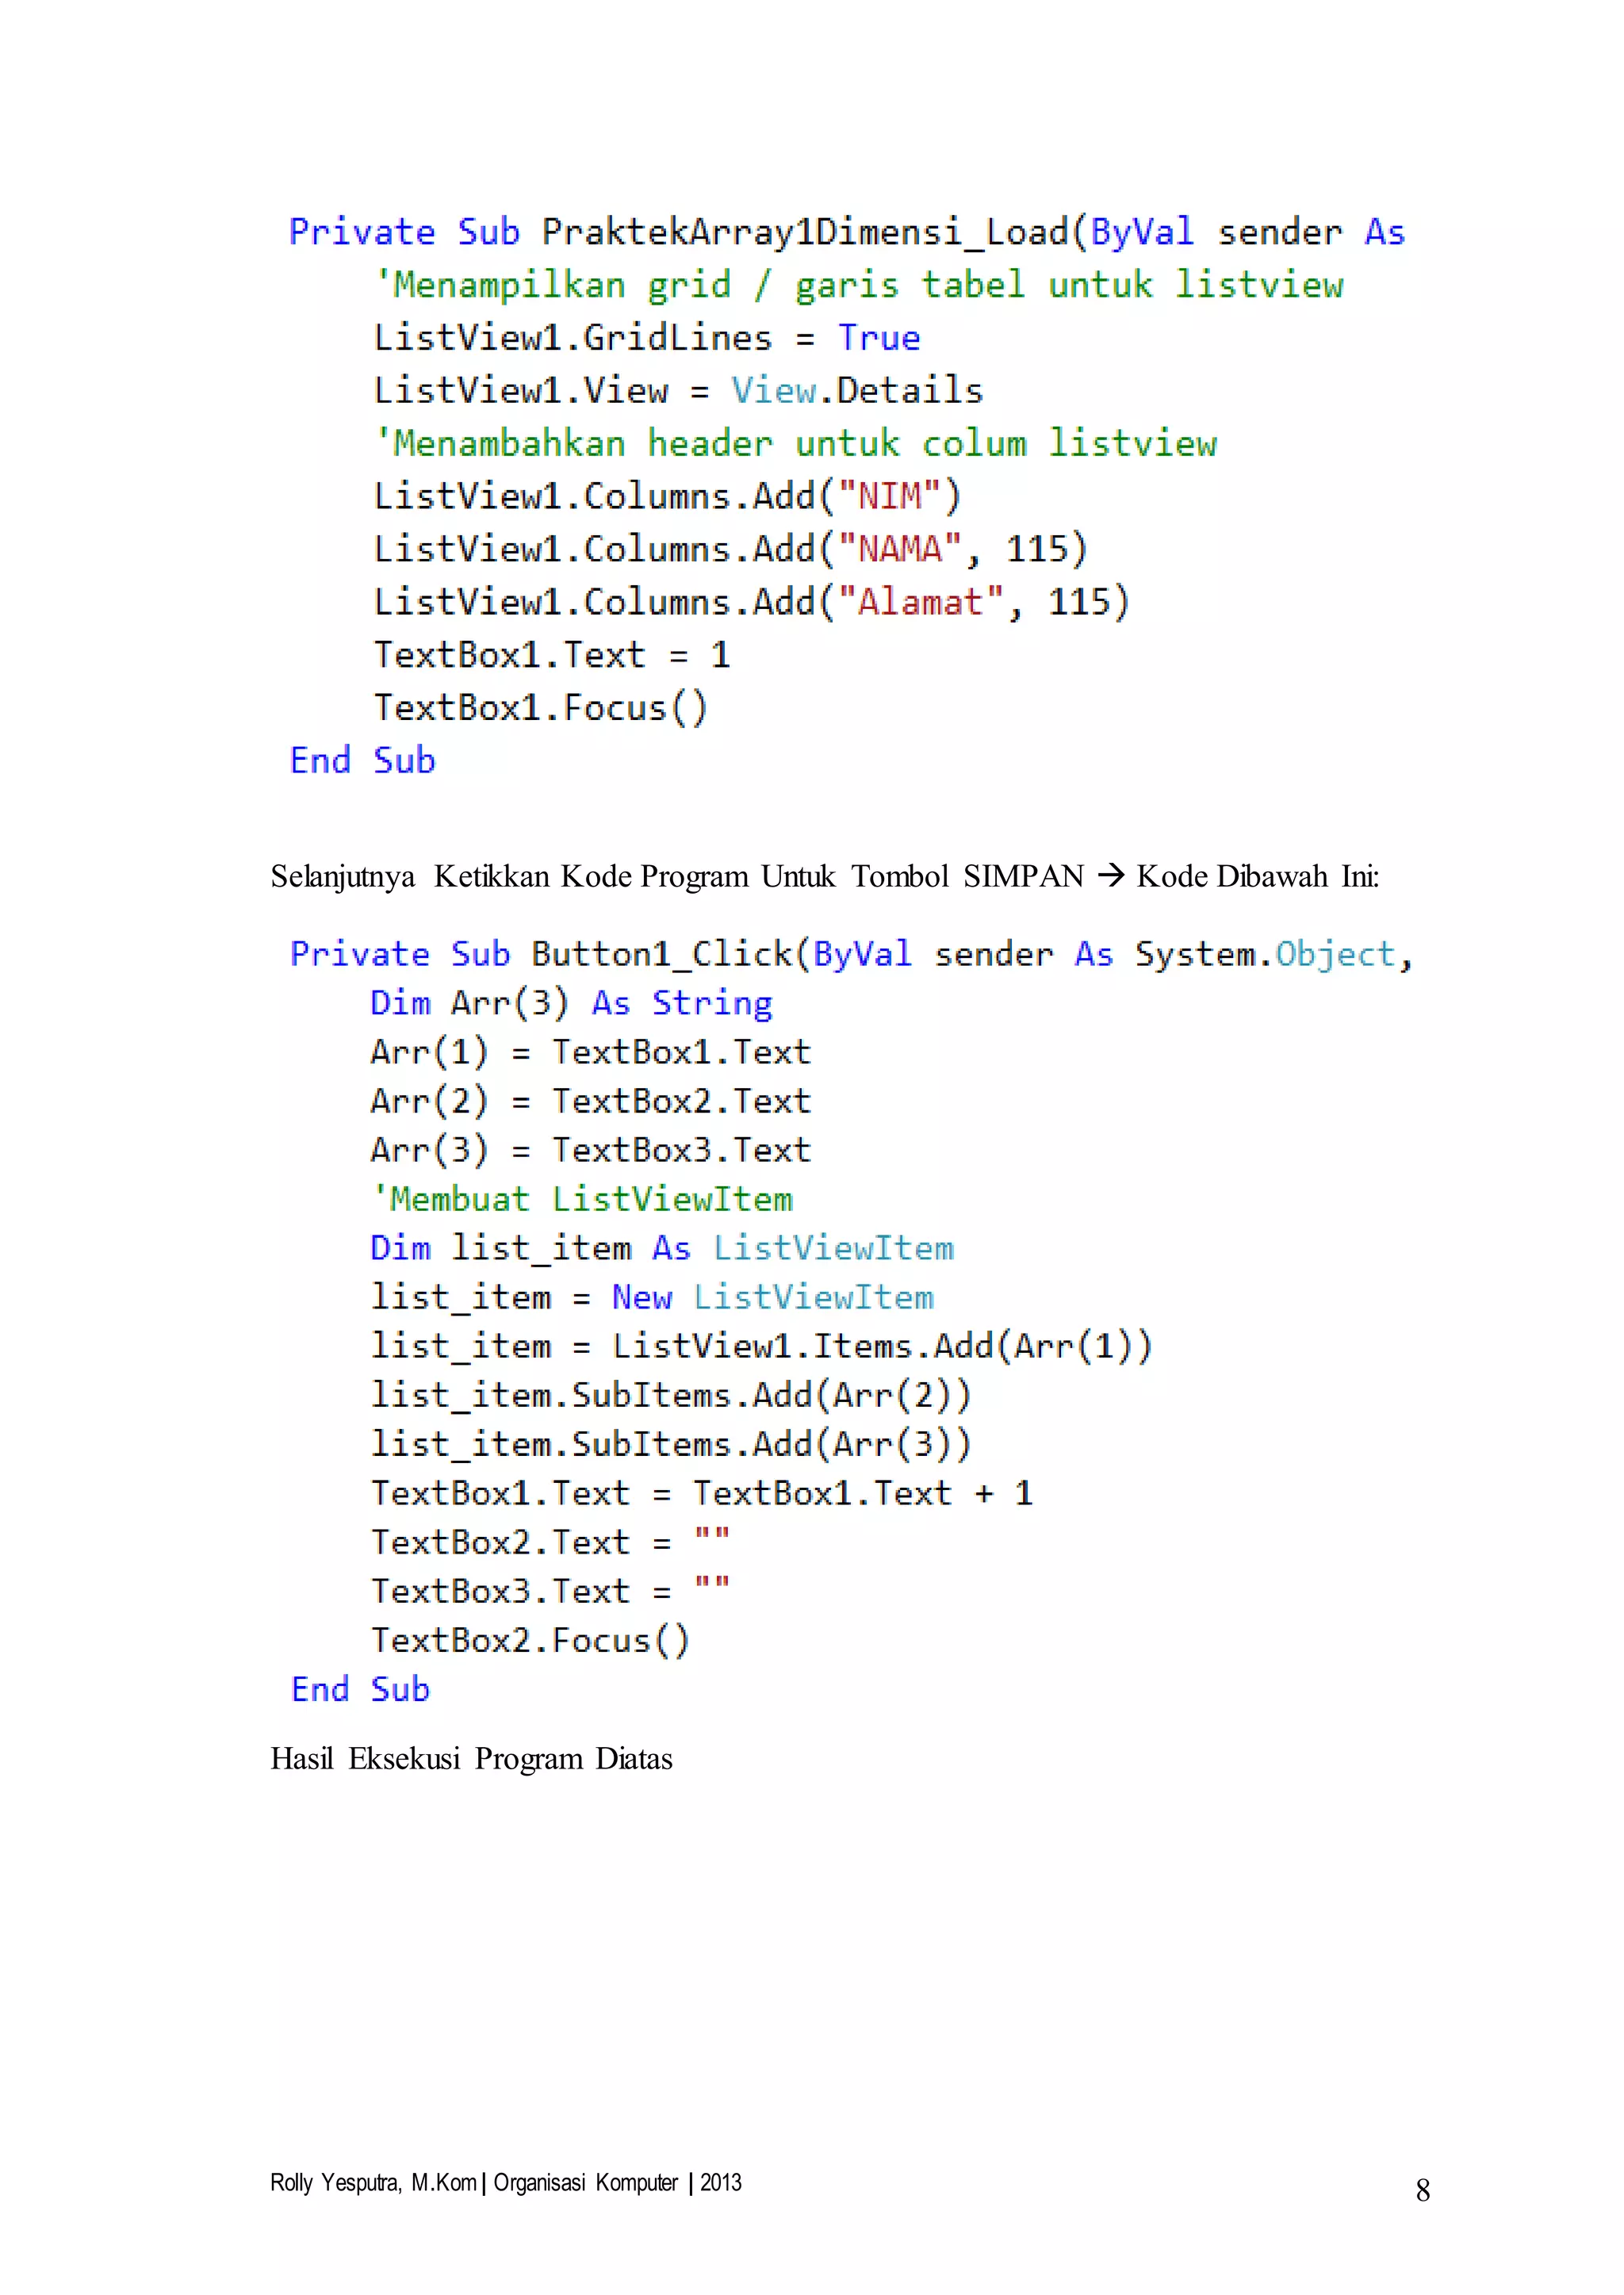Click the 'Arr(2) = TextBox2.Text' line
The image size is (1624, 2295).
click(590, 1101)
